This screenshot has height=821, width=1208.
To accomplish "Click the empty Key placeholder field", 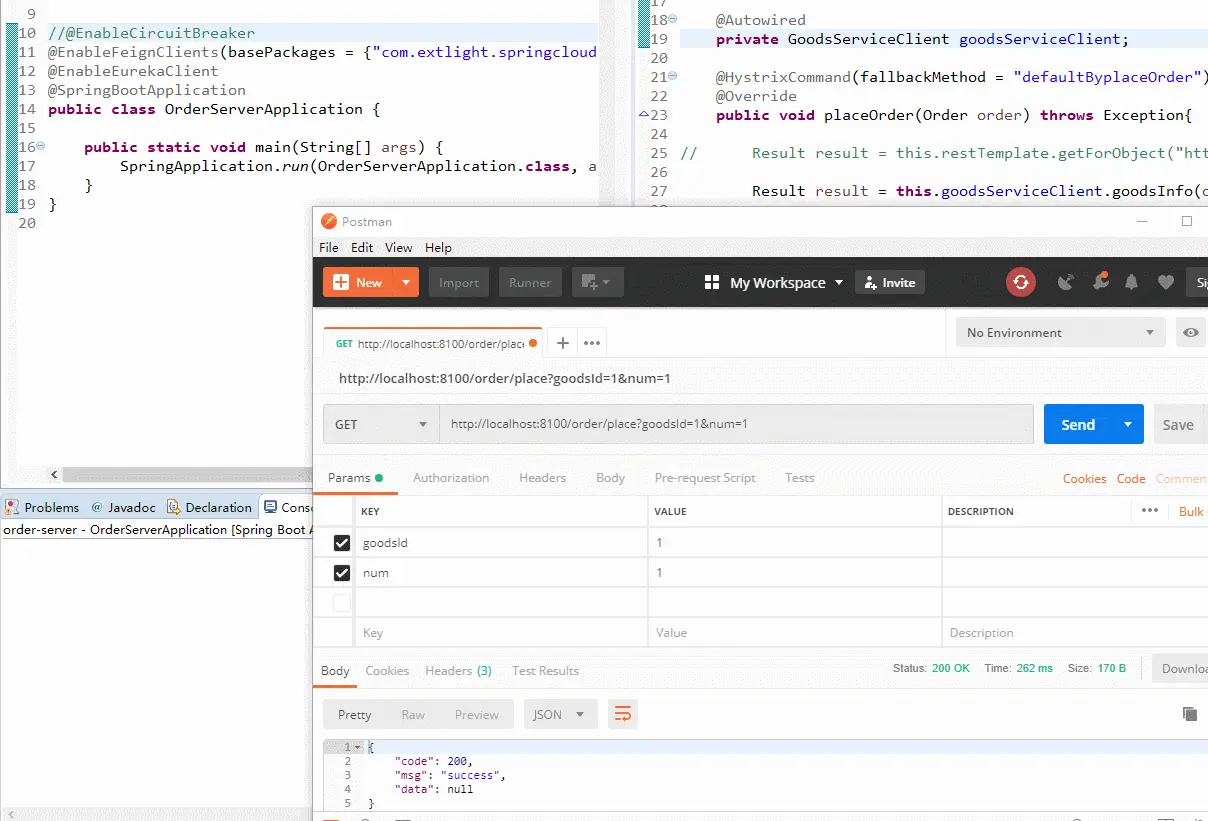I will click(x=501, y=633).
